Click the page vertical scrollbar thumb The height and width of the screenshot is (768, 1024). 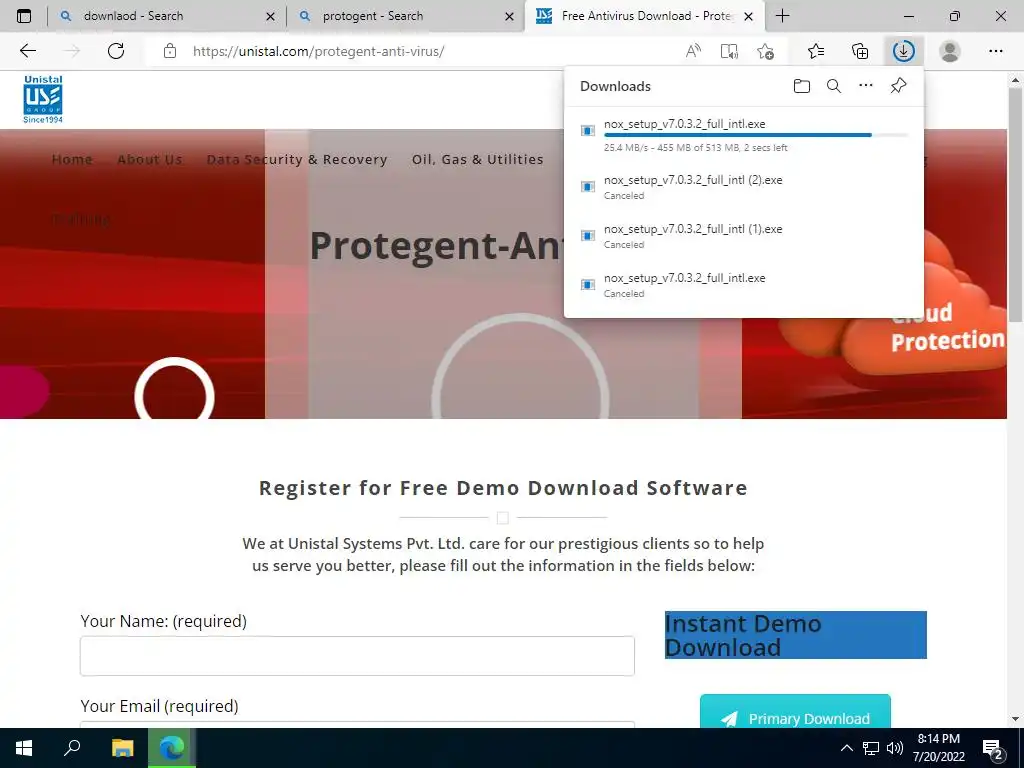[x=1015, y=204]
